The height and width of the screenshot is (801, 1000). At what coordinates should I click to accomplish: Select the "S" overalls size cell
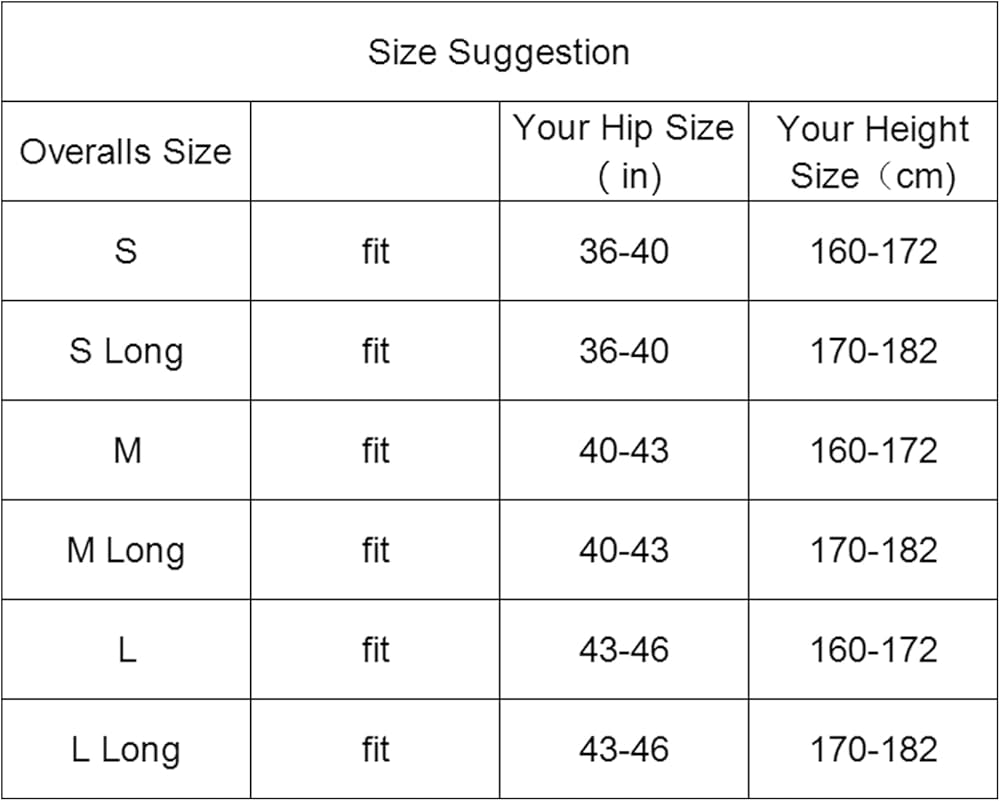tap(125, 251)
